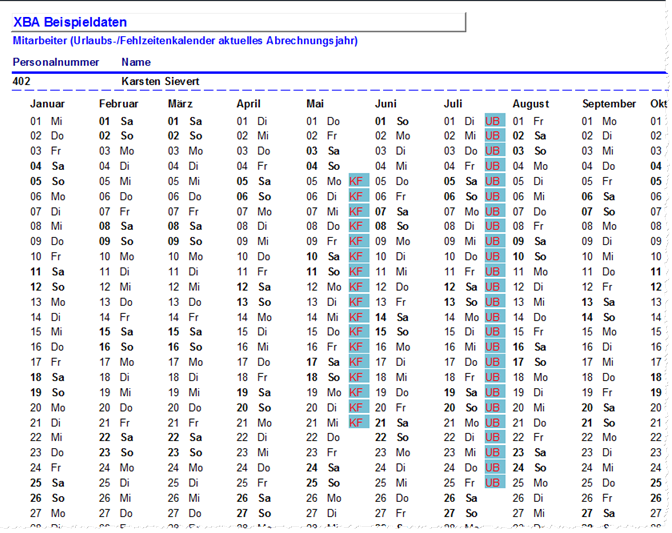Select März 16 So entry

point(185,347)
